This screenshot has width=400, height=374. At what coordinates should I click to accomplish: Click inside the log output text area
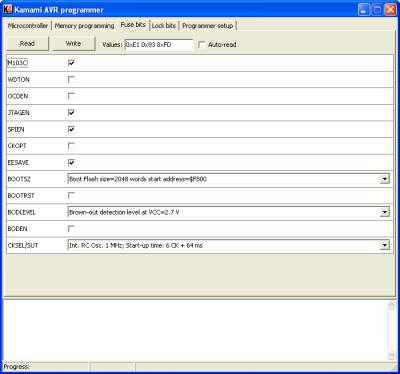pyautogui.click(x=195, y=331)
